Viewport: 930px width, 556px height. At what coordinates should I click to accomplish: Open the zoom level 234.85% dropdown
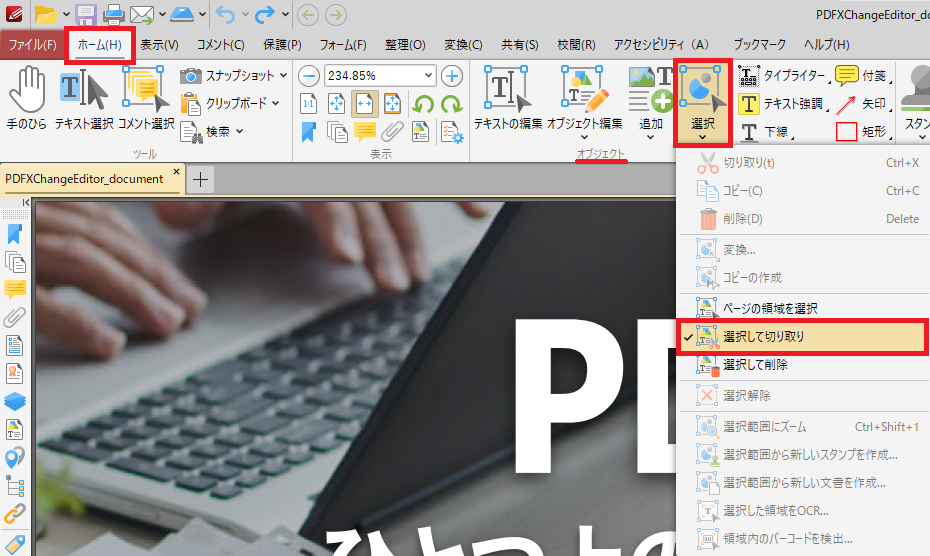[x=428, y=76]
